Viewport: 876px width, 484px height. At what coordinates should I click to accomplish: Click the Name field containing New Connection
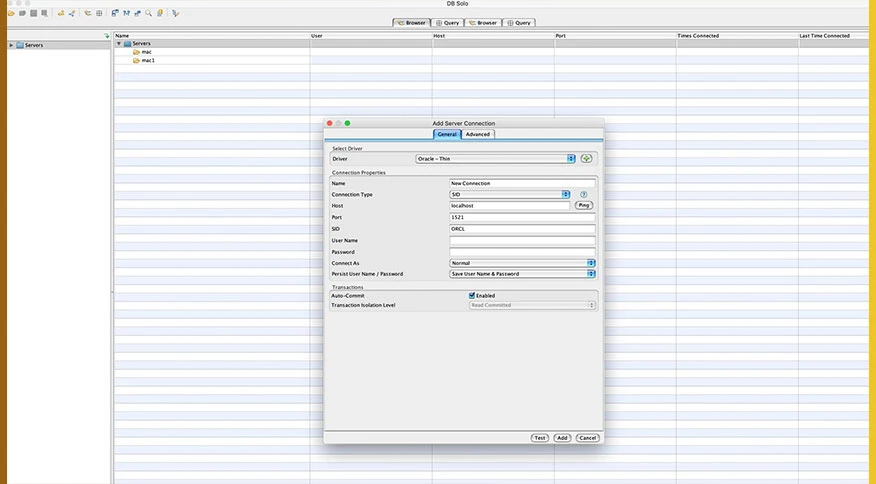[522, 183]
